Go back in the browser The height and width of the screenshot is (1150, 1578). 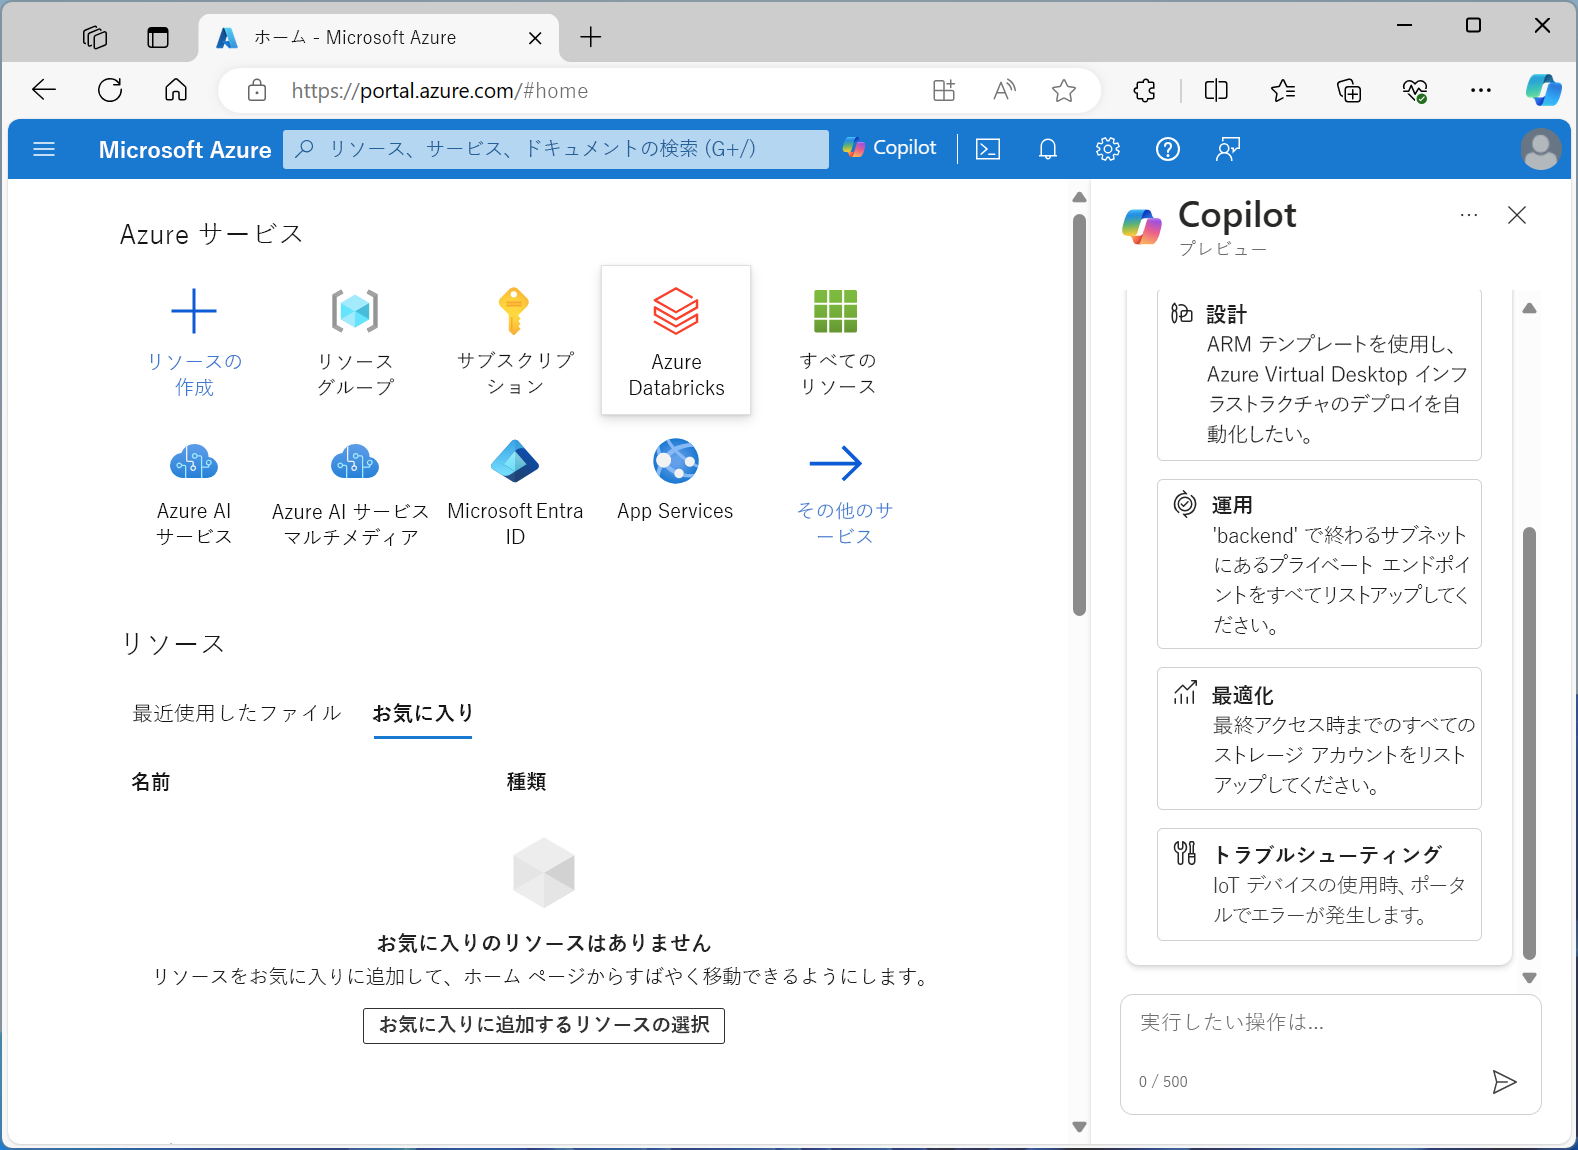coord(44,91)
